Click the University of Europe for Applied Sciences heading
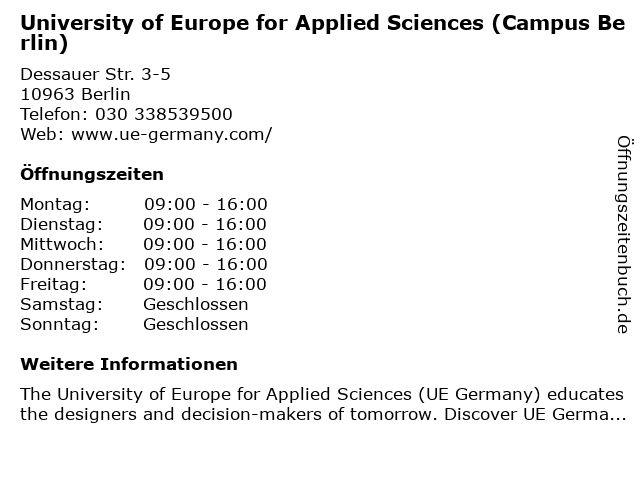The image size is (640, 480). coord(322,33)
